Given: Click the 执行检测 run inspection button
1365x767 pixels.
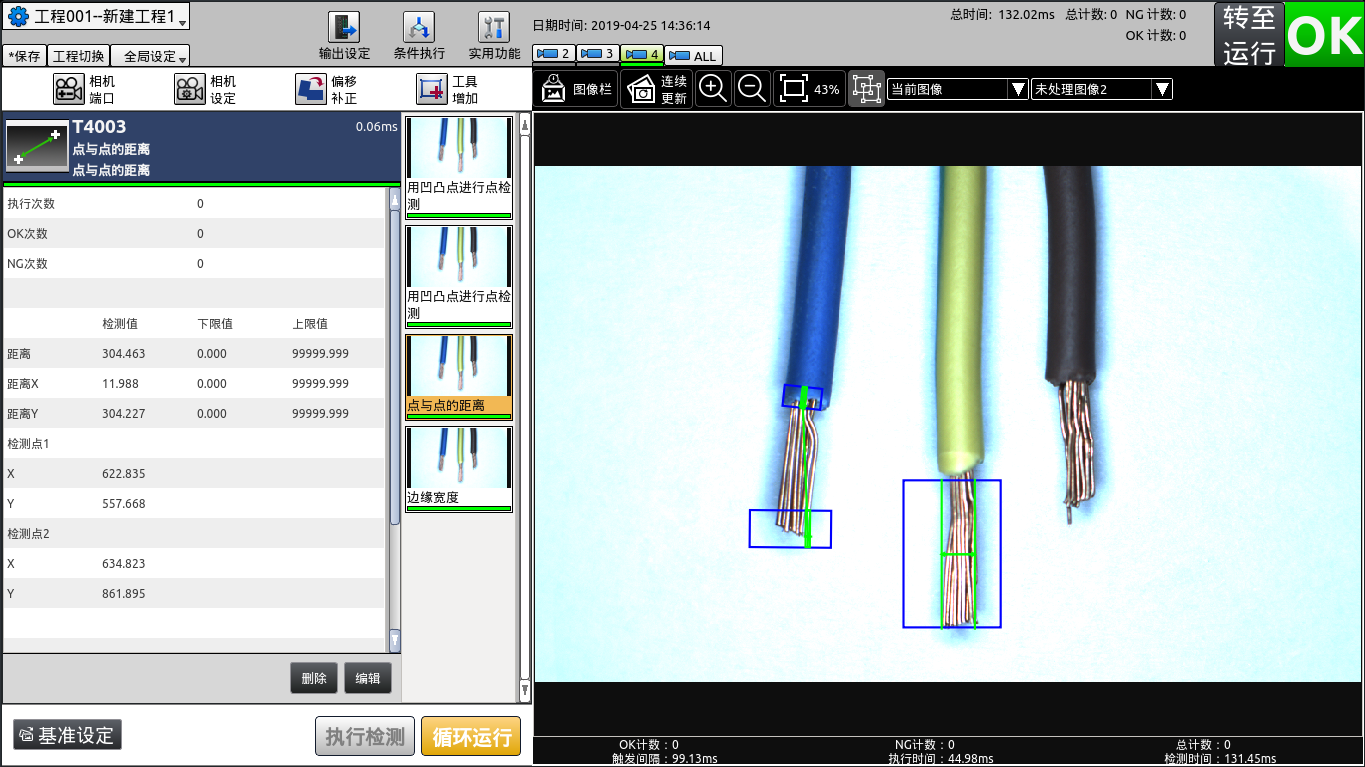Looking at the screenshot, I should [365, 737].
